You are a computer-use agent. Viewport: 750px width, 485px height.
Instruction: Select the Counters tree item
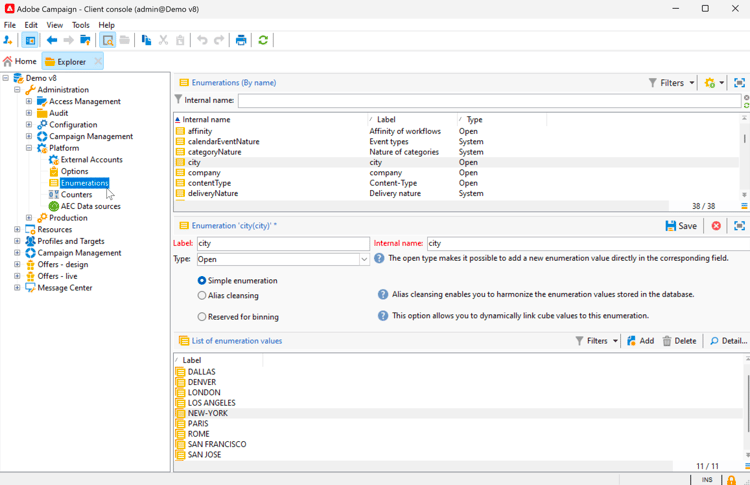point(76,195)
